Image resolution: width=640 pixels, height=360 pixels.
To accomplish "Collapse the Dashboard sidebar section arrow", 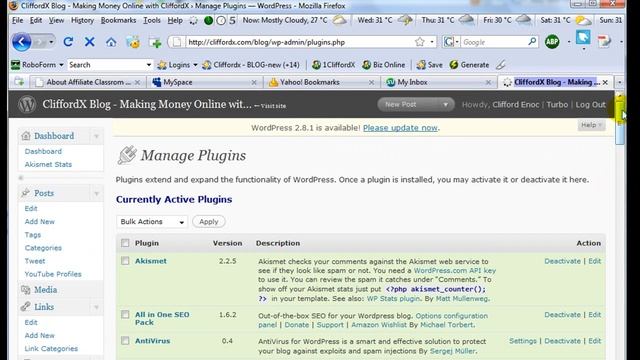I will click(97, 136).
